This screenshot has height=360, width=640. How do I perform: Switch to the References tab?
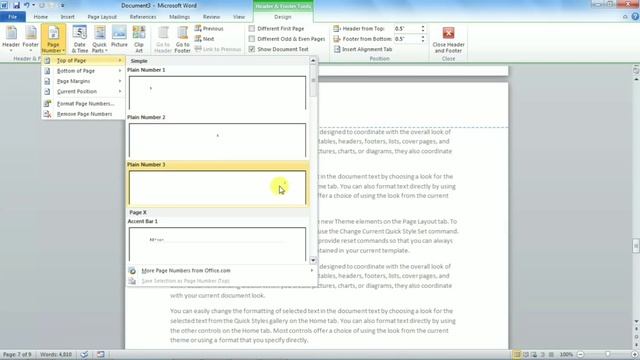(143, 17)
